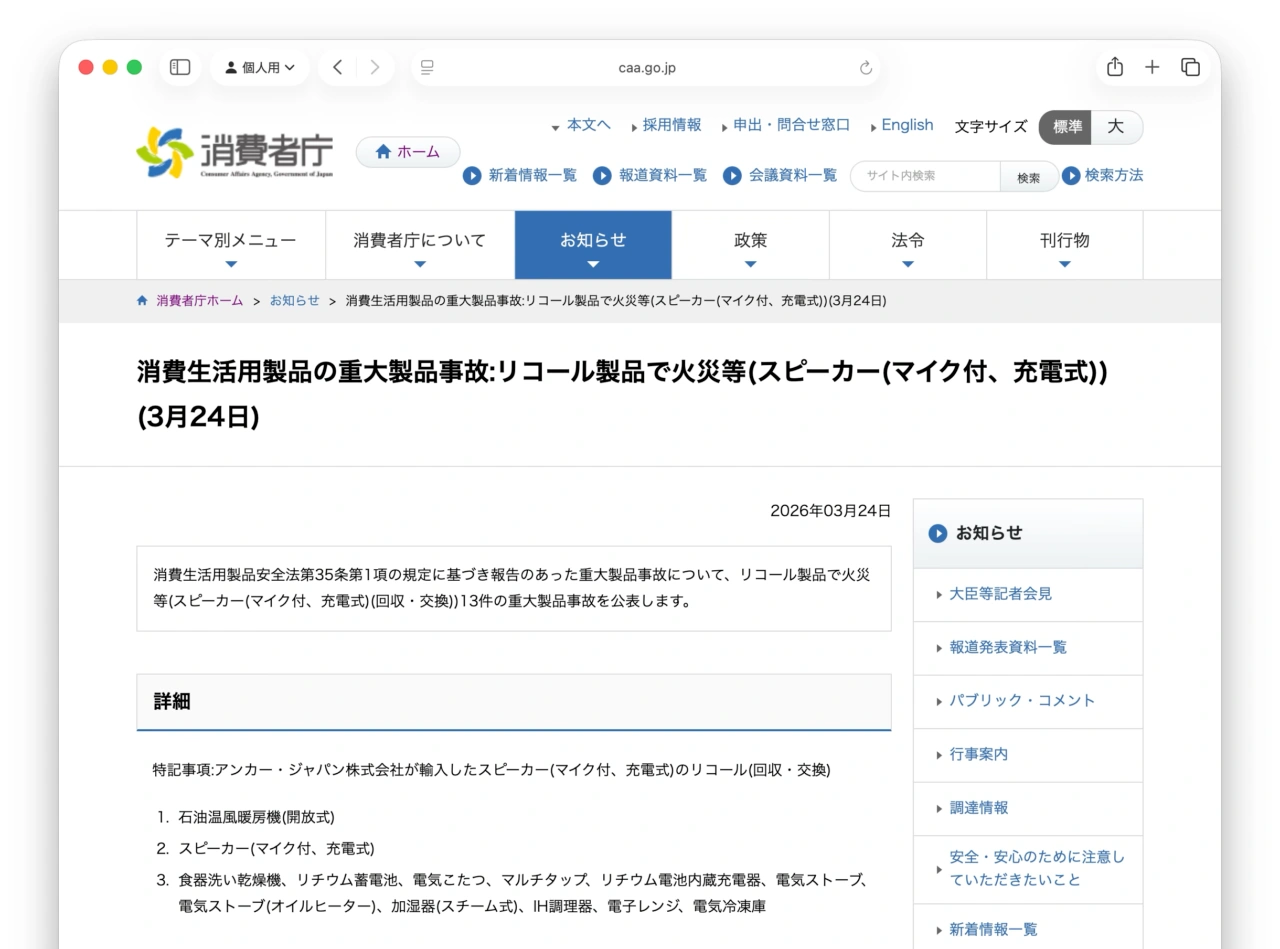
Task: Click the Safari share icon
Action: tap(1114, 67)
